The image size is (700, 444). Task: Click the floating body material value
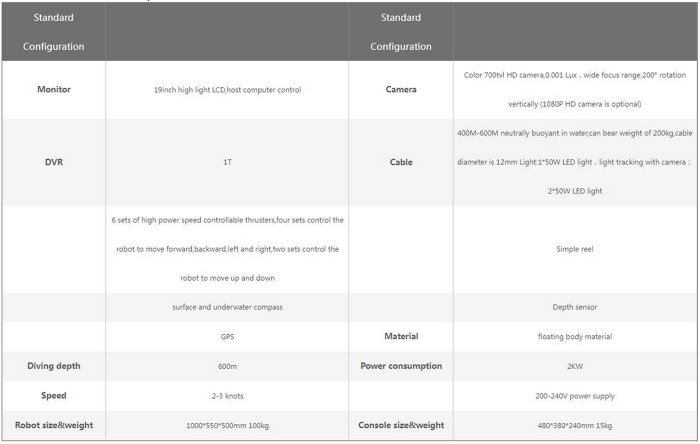[574, 337]
